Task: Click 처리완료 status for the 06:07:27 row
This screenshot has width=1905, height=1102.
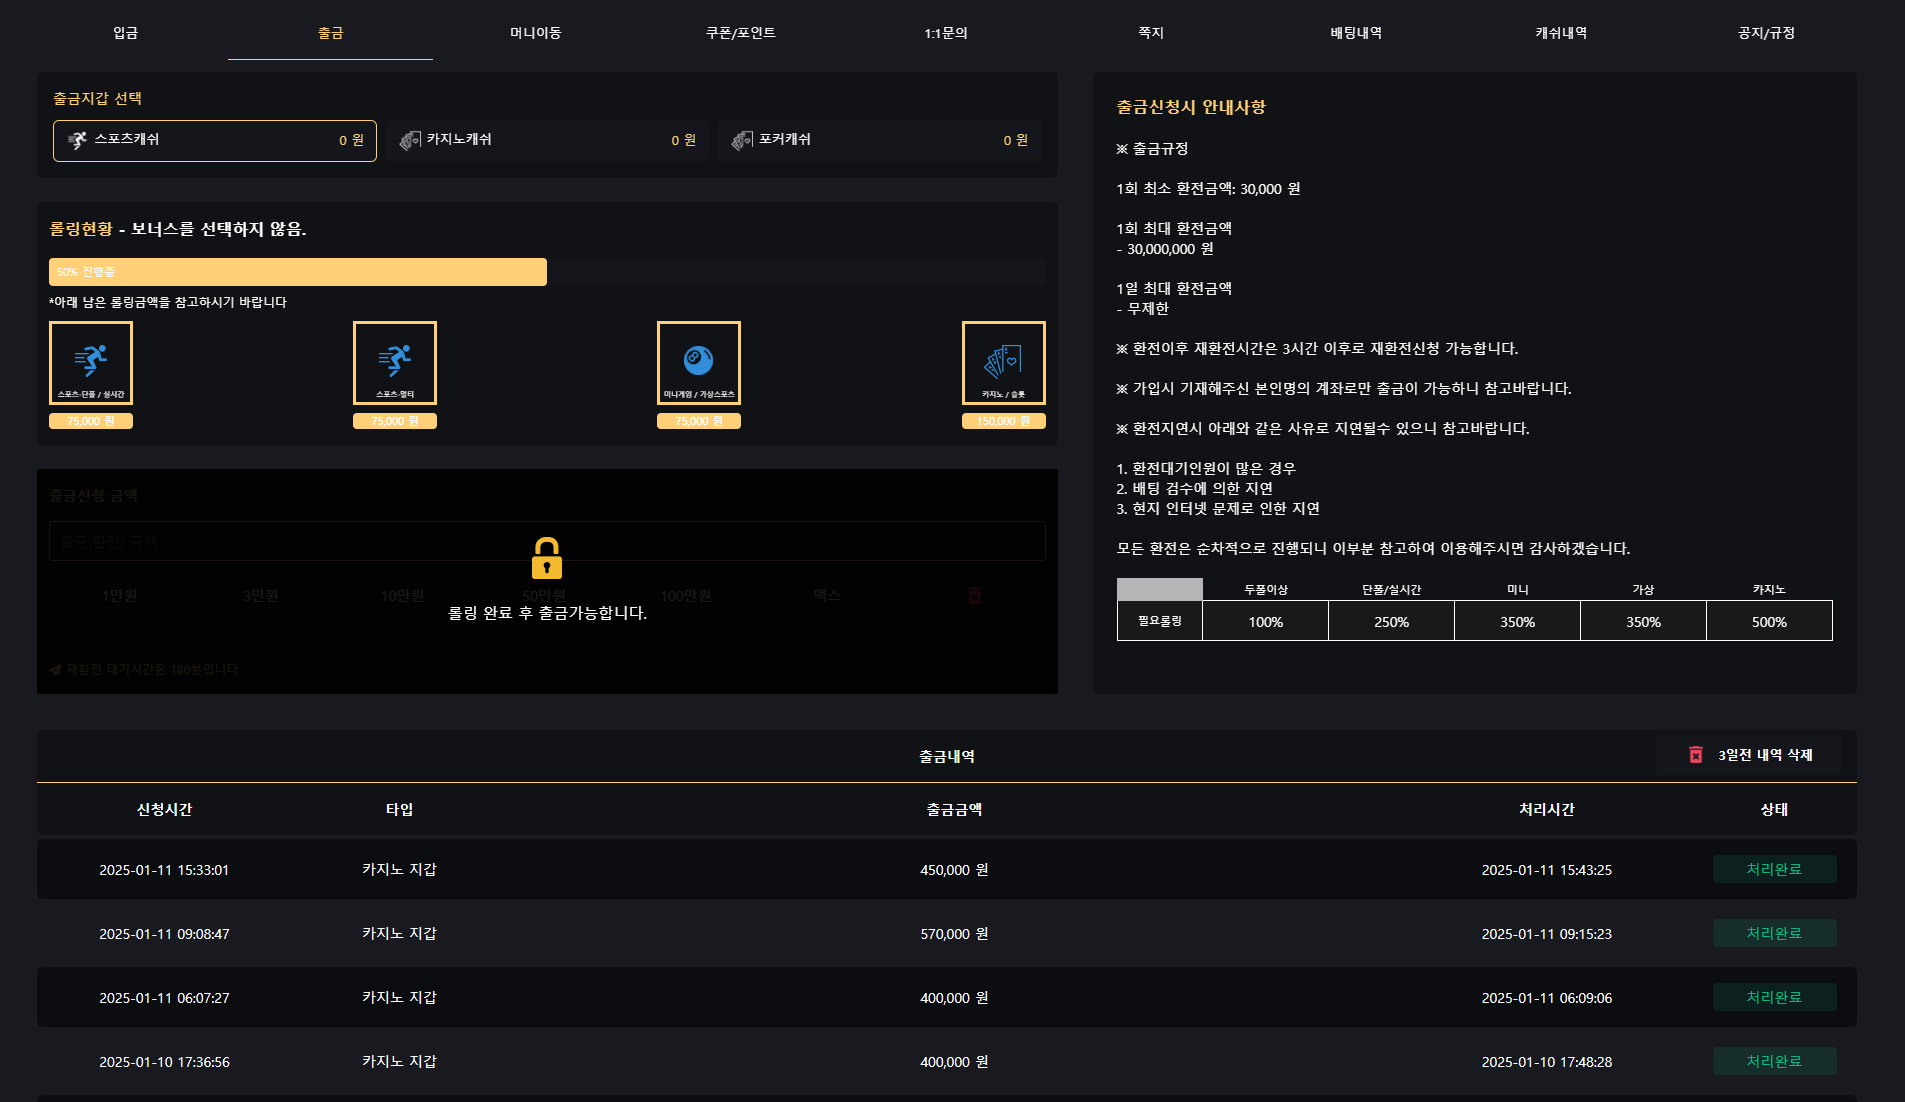Action: click(x=1774, y=997)
